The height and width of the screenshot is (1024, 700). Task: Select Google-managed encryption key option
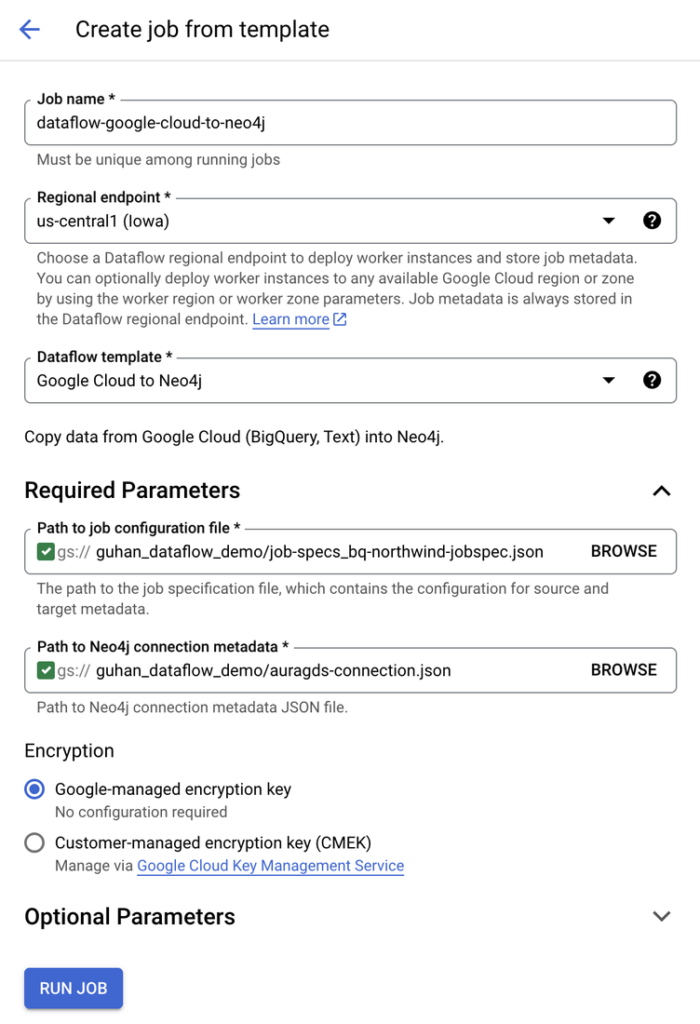[35, 789]
